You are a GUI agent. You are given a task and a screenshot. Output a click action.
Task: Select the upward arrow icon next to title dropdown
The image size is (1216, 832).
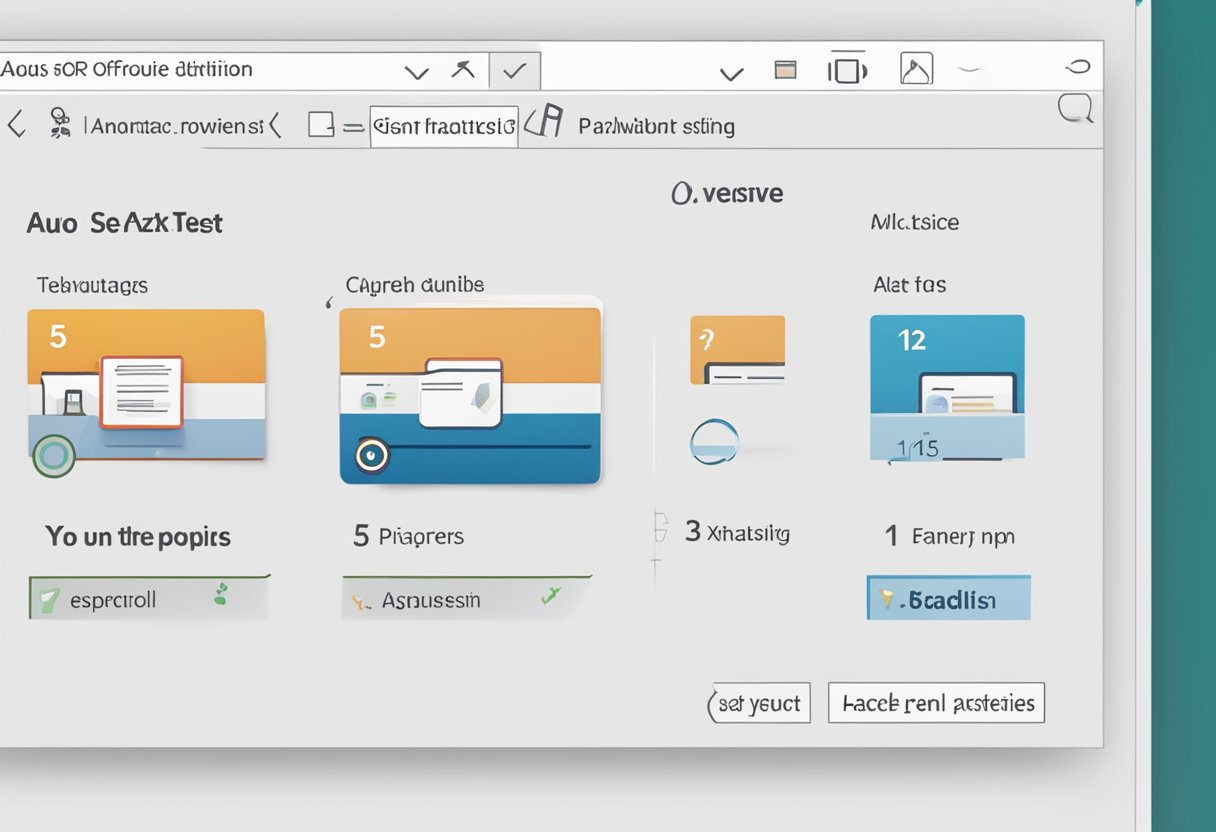[x=463, y=70]
